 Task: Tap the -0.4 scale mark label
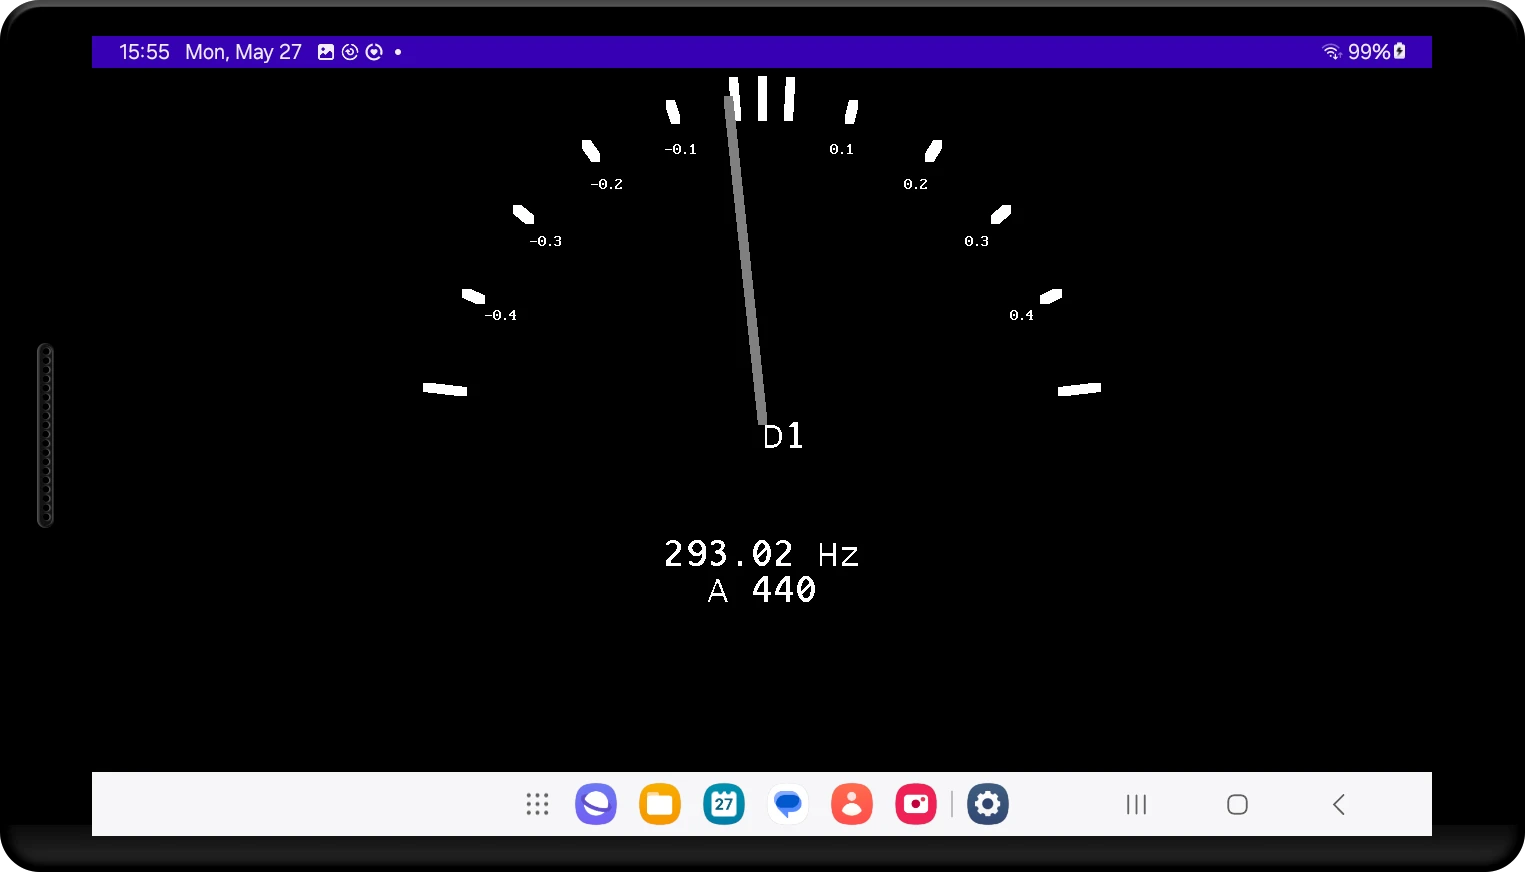(500, 315)
